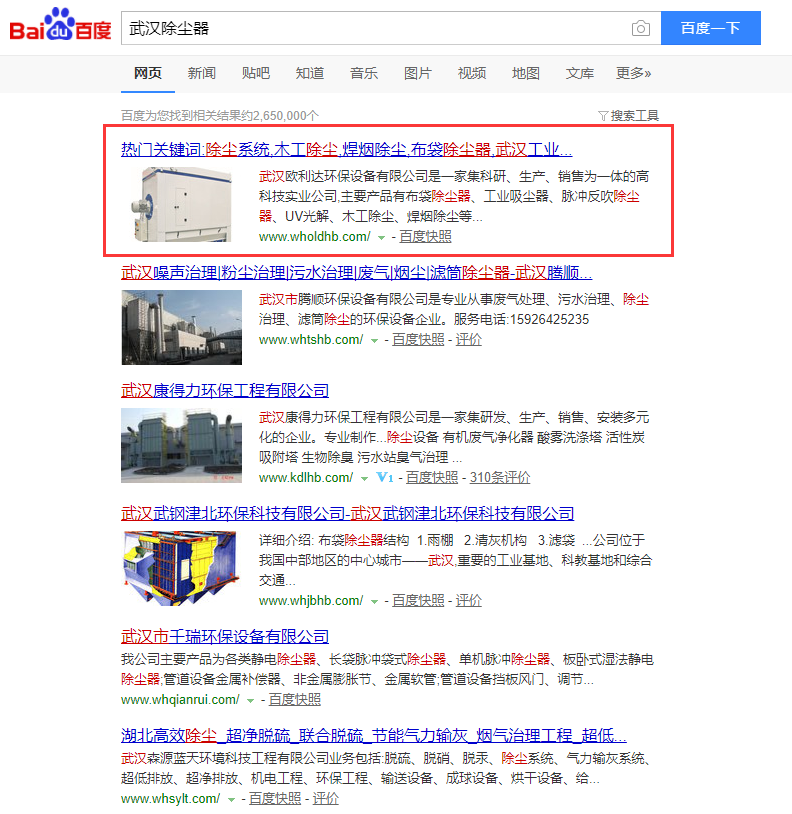Open 评价 link for whsylt.com
This screenshot has width=792, height=814.
(325, 798)
